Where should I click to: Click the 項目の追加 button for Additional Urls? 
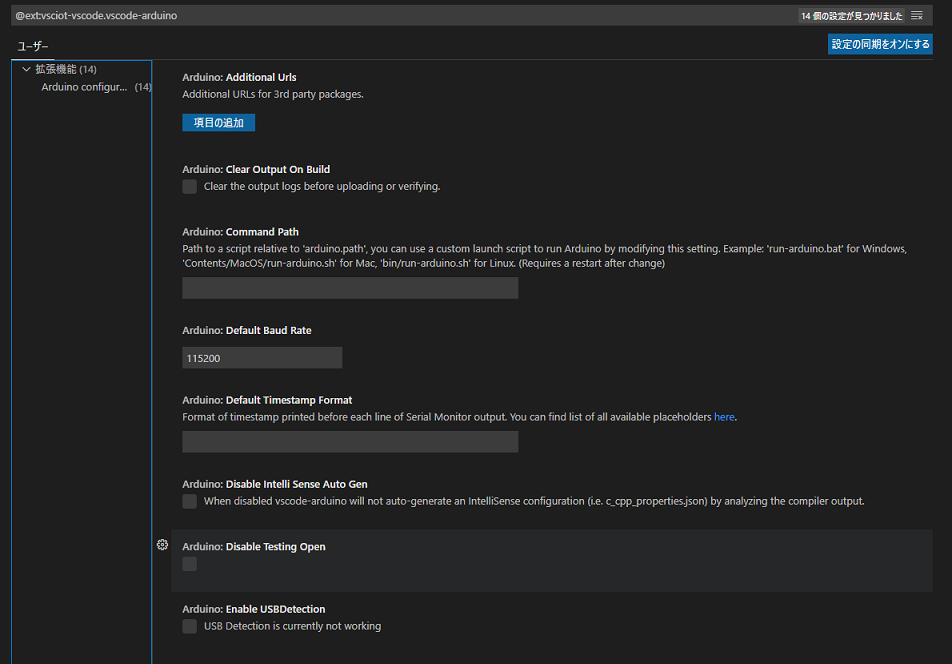tap(219, 123)
